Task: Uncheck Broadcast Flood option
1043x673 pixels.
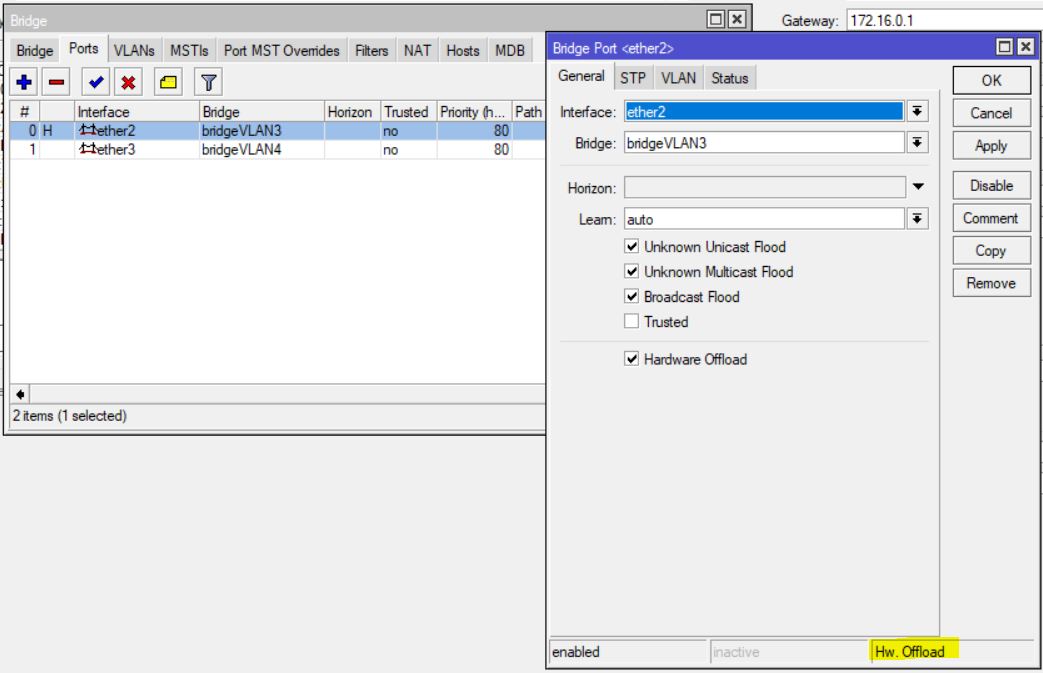Action: (632, 297)
